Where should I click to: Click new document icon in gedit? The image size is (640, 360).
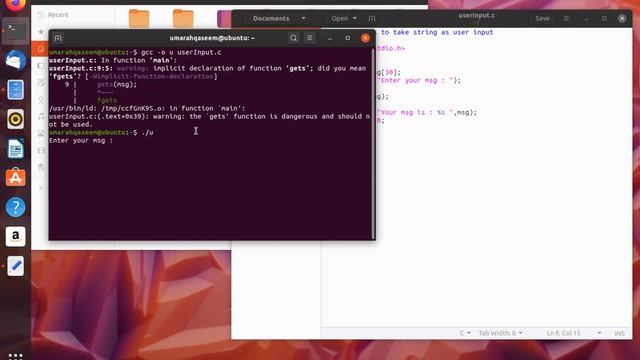pos(371,18)
